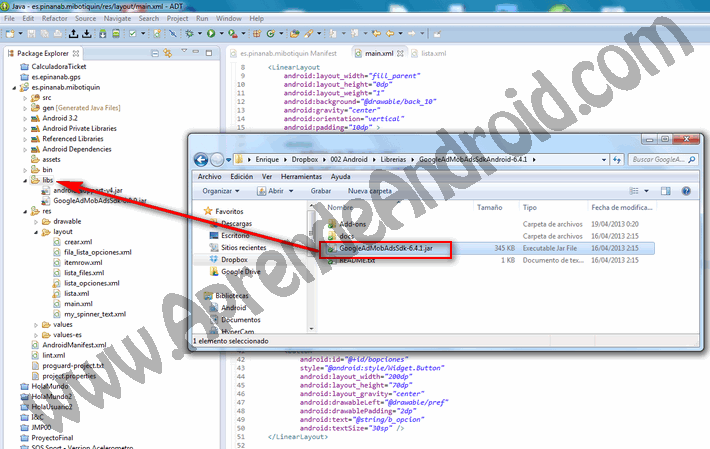Minimize the Package Explorer panel

[x=196, y=52]
